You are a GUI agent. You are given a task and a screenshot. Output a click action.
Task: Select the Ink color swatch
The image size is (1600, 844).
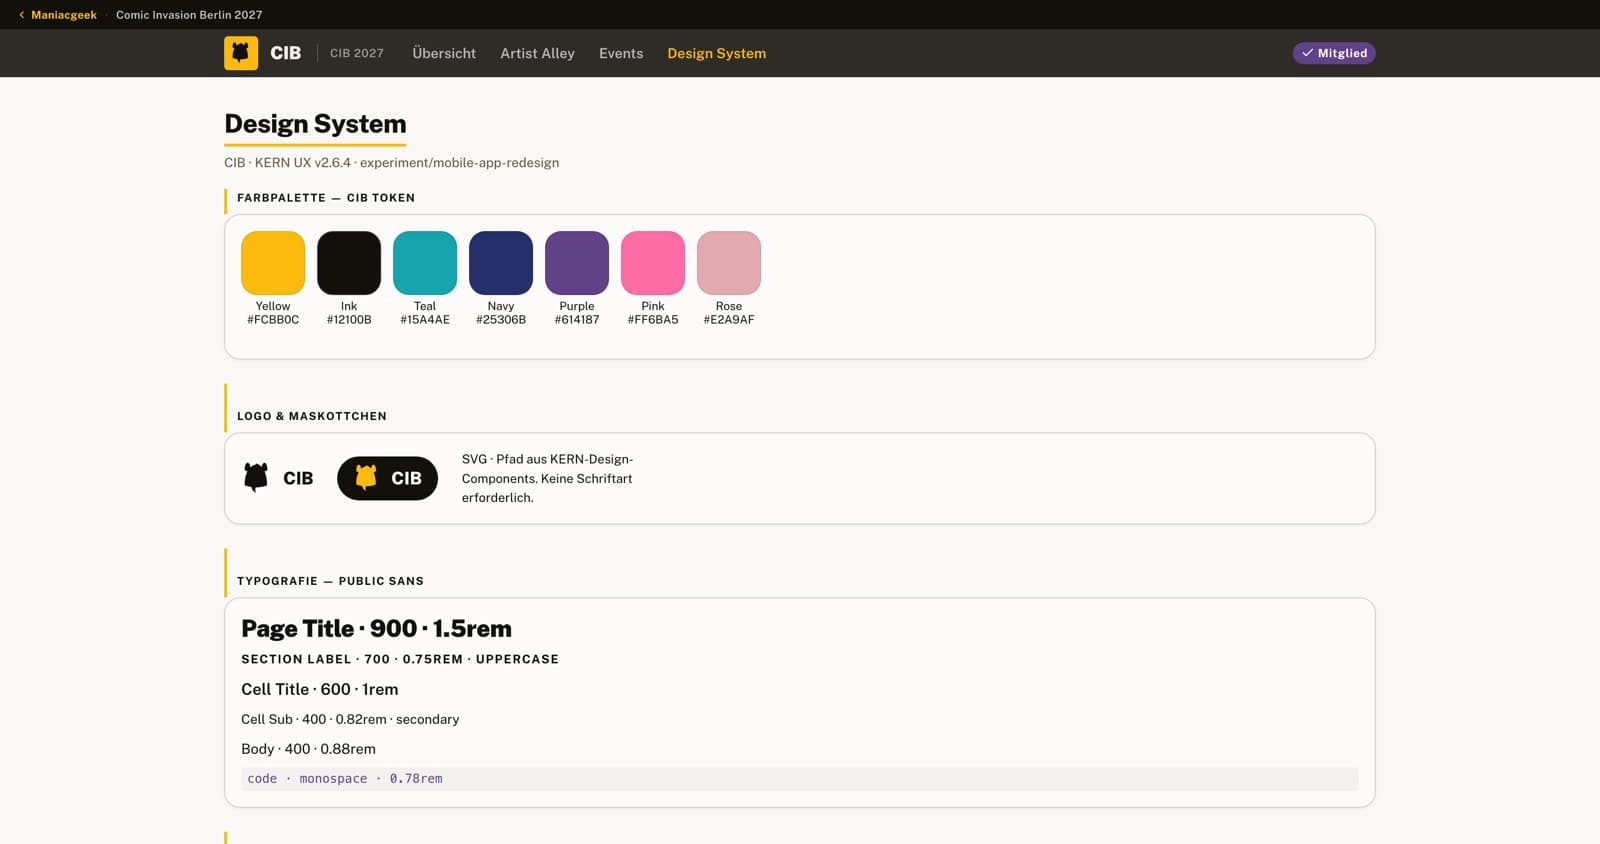tap(349, 263)
